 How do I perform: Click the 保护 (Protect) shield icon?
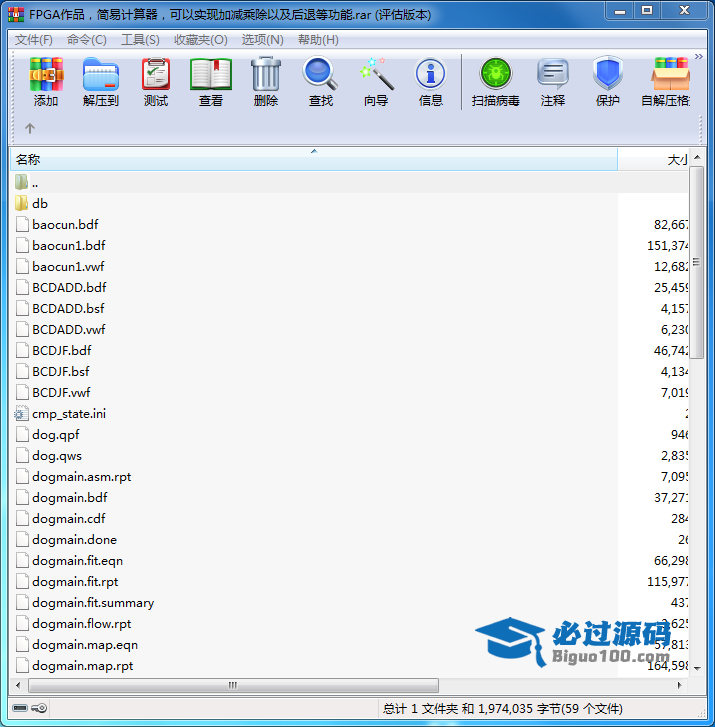coord(607,73)
